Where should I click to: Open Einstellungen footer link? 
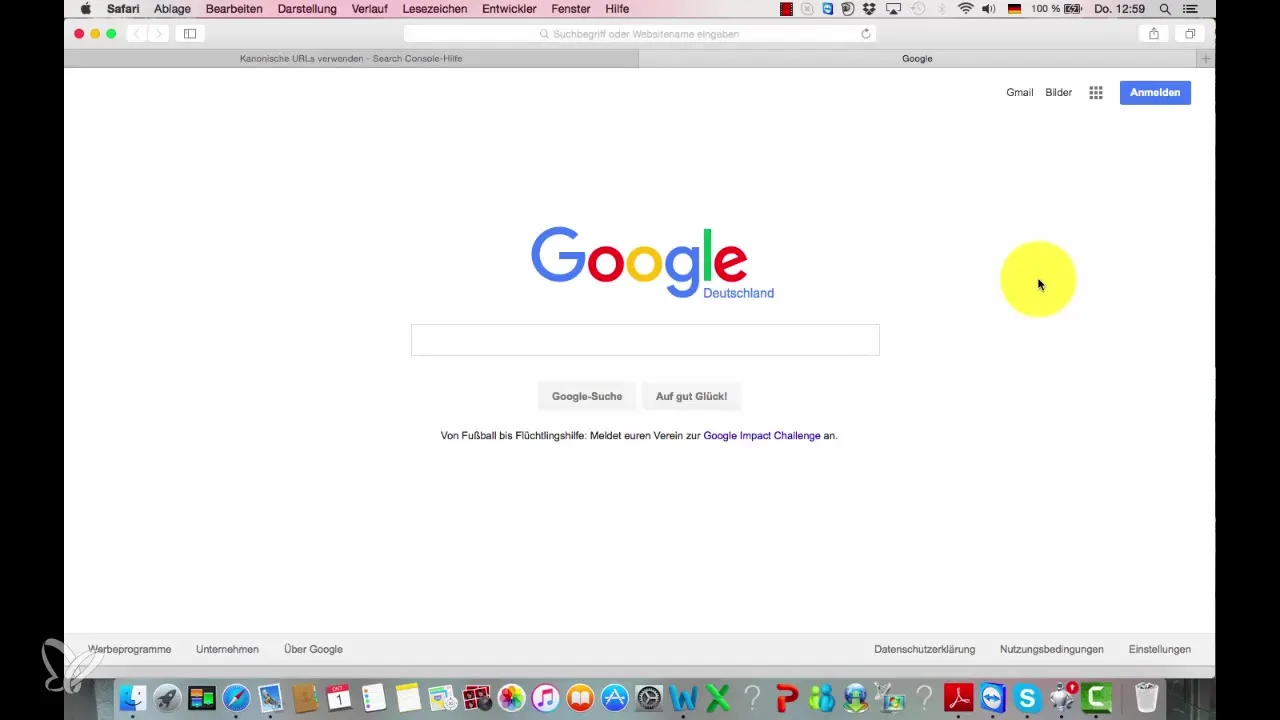pyautogui.click(x=1160, y=649)
